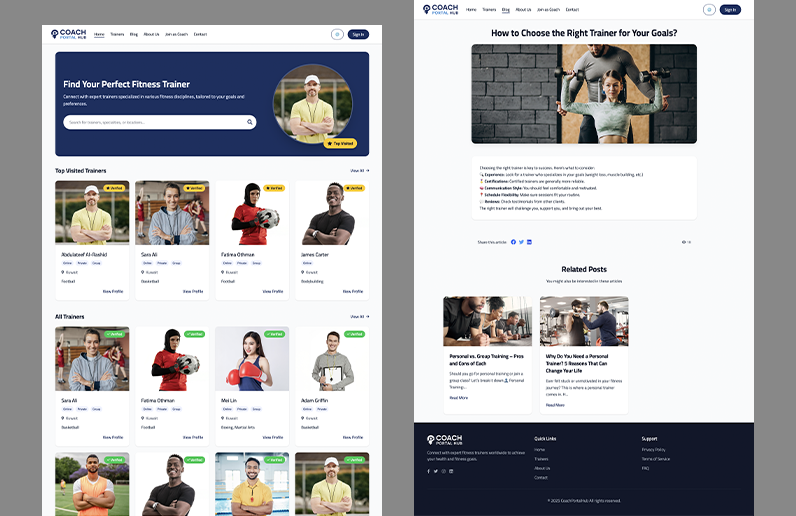
Task: Share the article via the Twitter icon
Action: pos(521,242)
